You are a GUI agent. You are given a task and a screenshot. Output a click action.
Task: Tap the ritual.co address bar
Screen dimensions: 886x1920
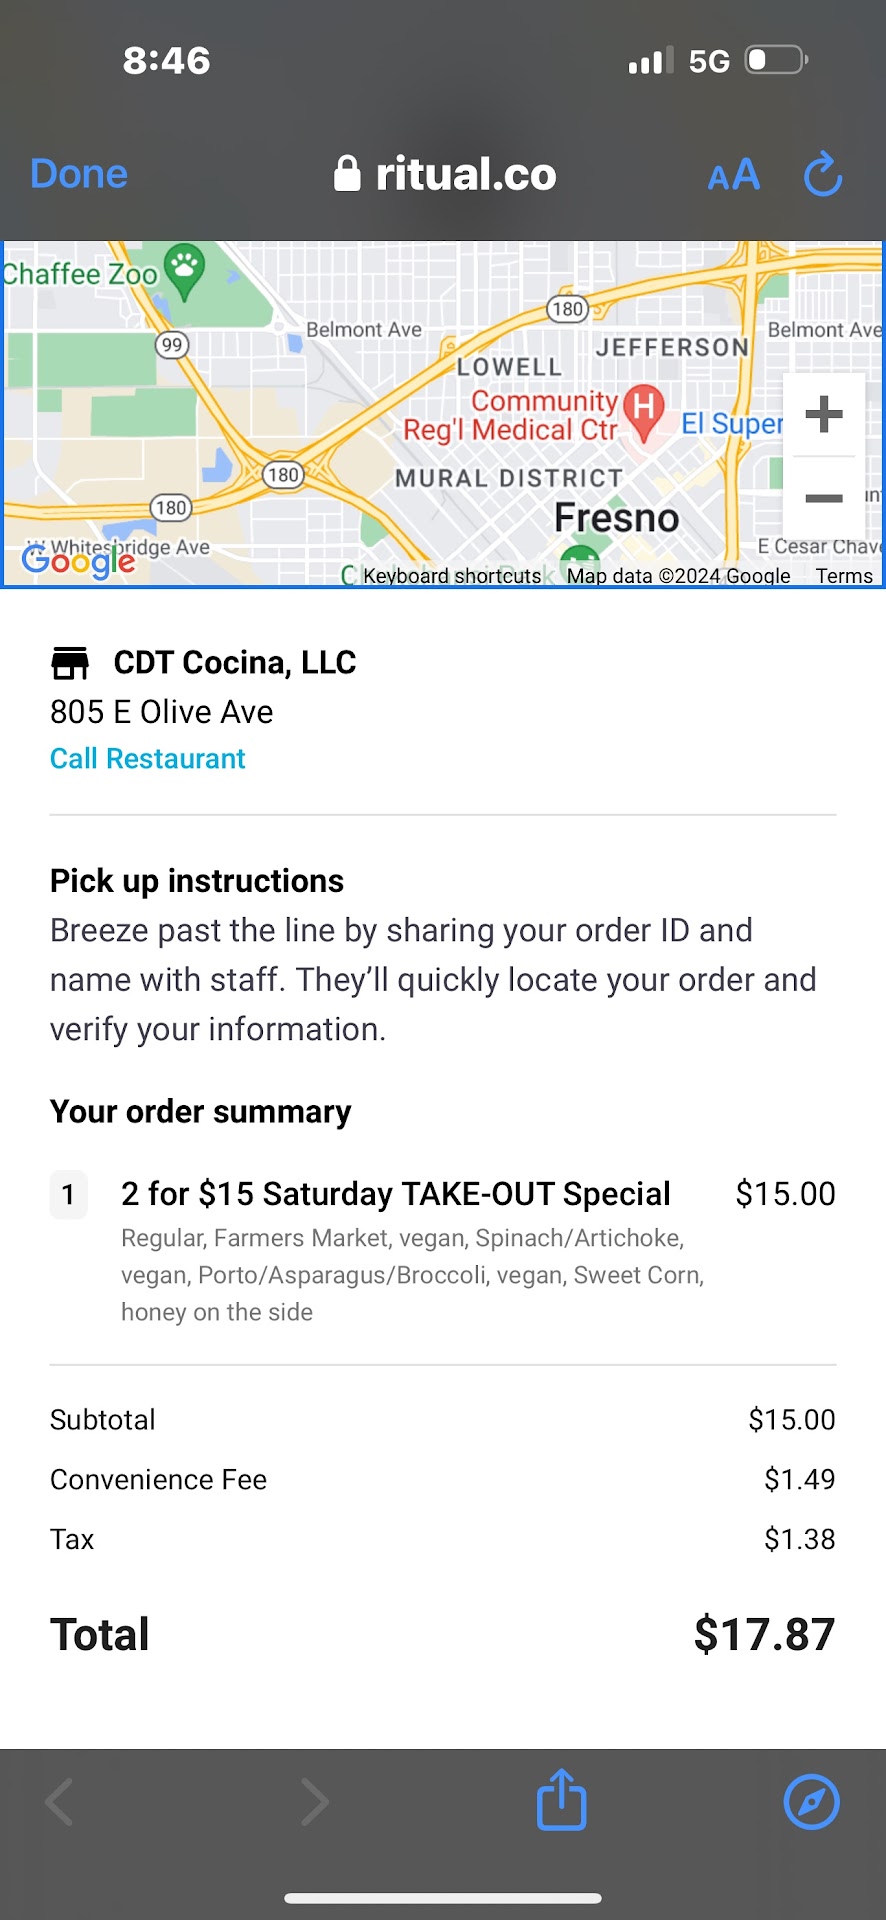coord(445,175)
